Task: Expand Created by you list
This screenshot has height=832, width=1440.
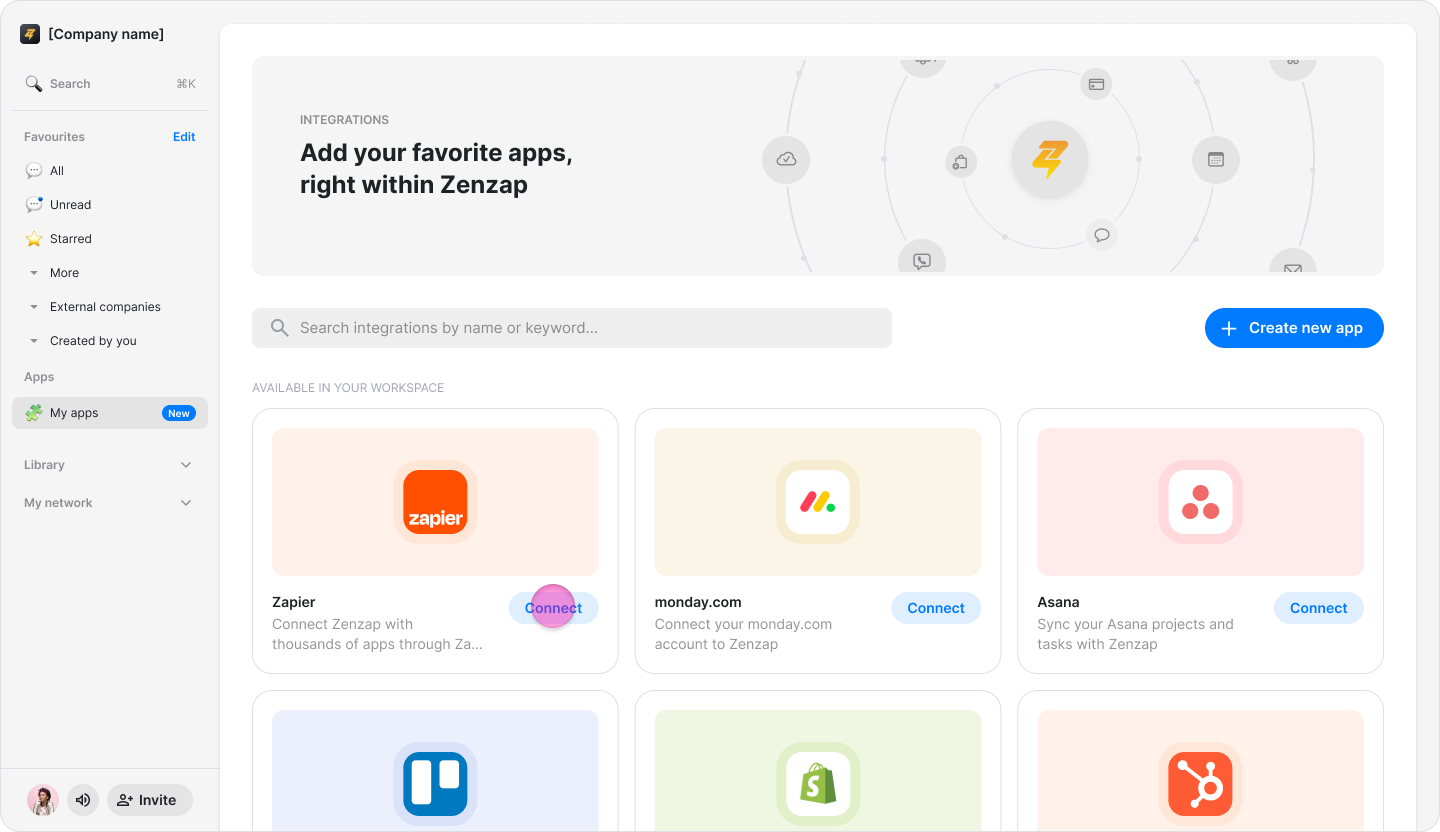Action: [34, 341]
